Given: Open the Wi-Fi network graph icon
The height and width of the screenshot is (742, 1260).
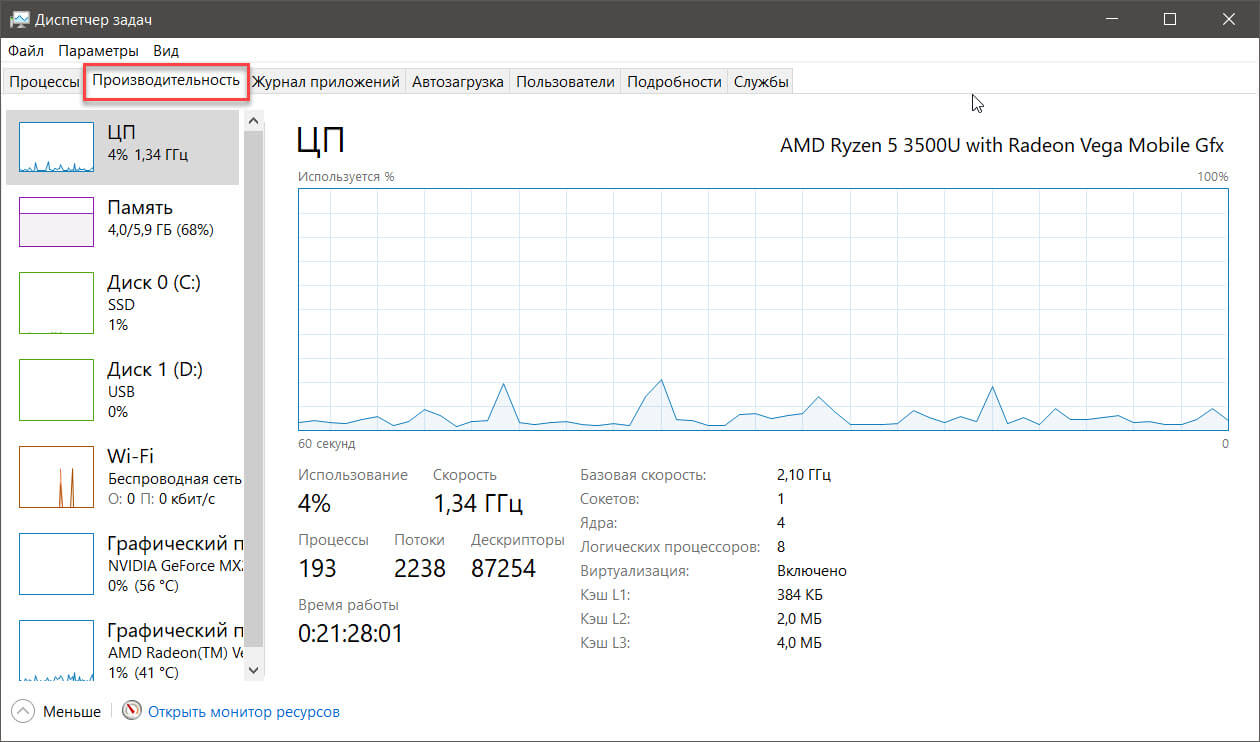Looking at the screenshot, I should (x=56, y=477).
